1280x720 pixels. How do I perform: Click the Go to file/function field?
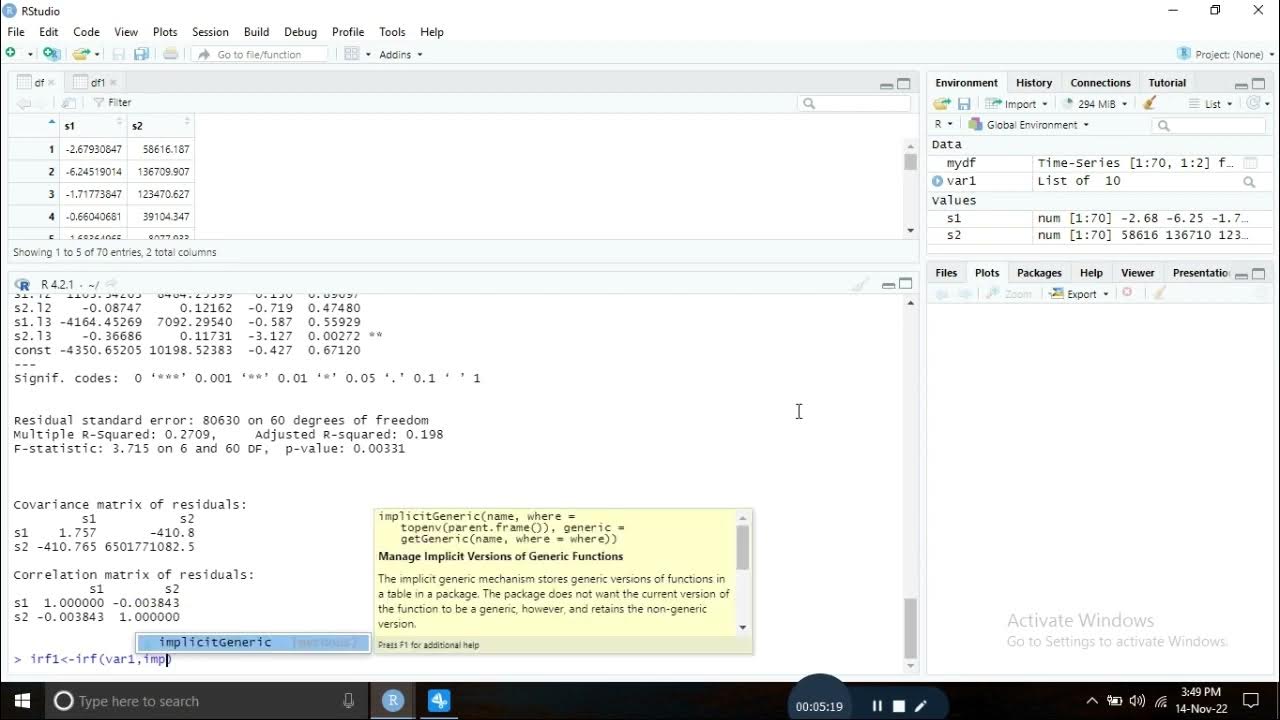coord(259,54)
